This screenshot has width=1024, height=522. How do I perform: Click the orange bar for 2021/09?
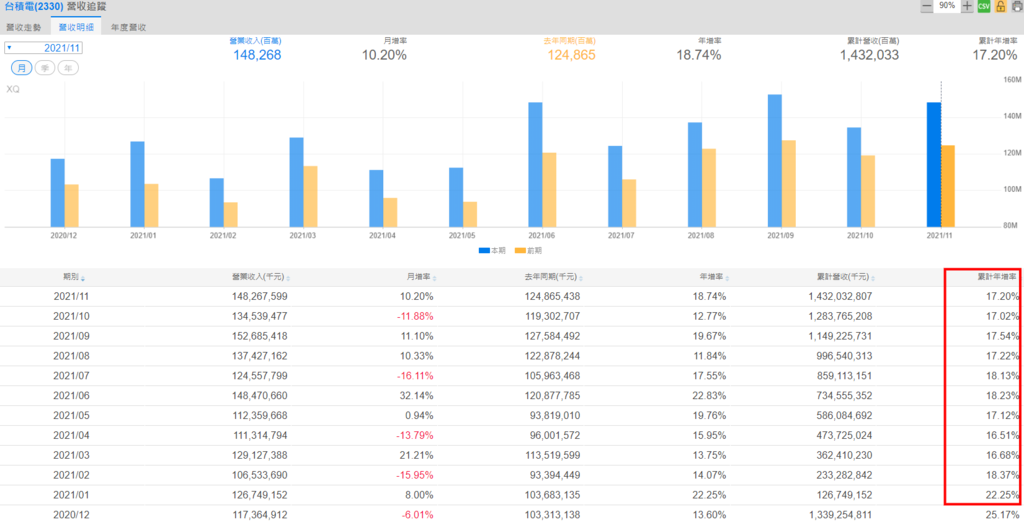pyautogui.click(x=788, y=184)
